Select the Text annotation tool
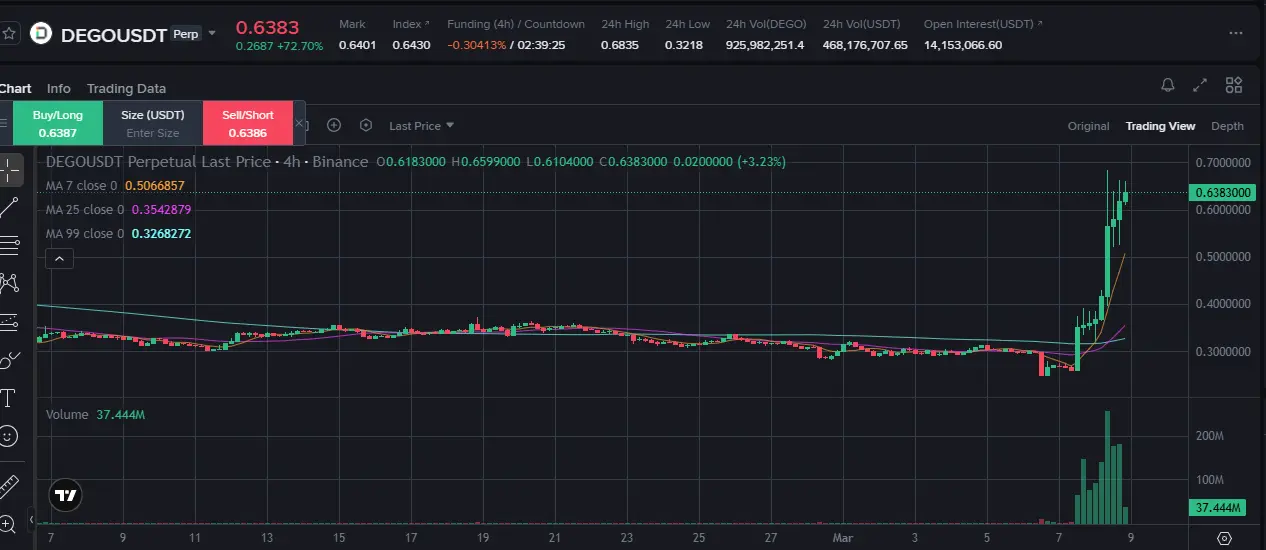 point(8,398)
